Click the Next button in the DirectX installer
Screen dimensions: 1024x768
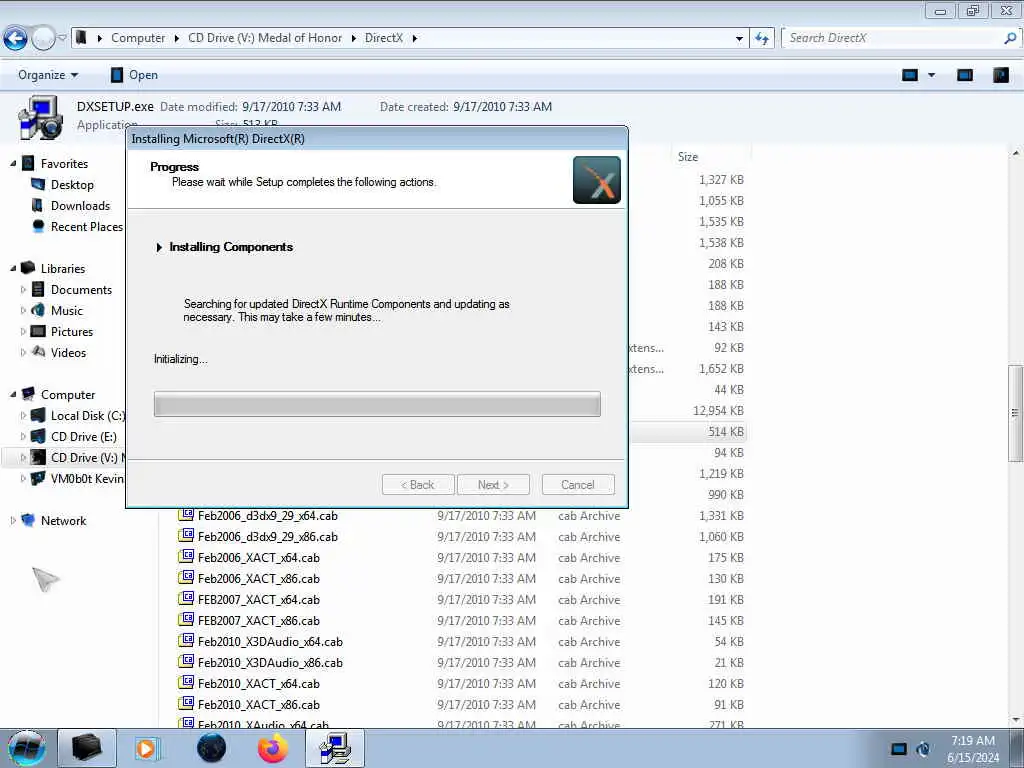click(493, 485)
